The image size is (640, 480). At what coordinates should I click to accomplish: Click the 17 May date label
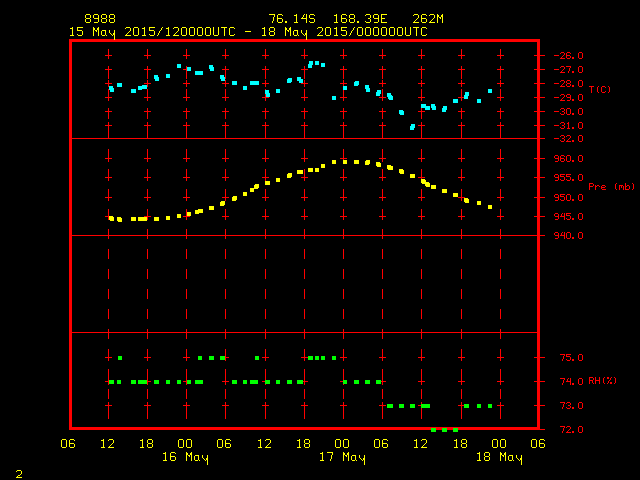pyautogui.click(x=342, y=457)
